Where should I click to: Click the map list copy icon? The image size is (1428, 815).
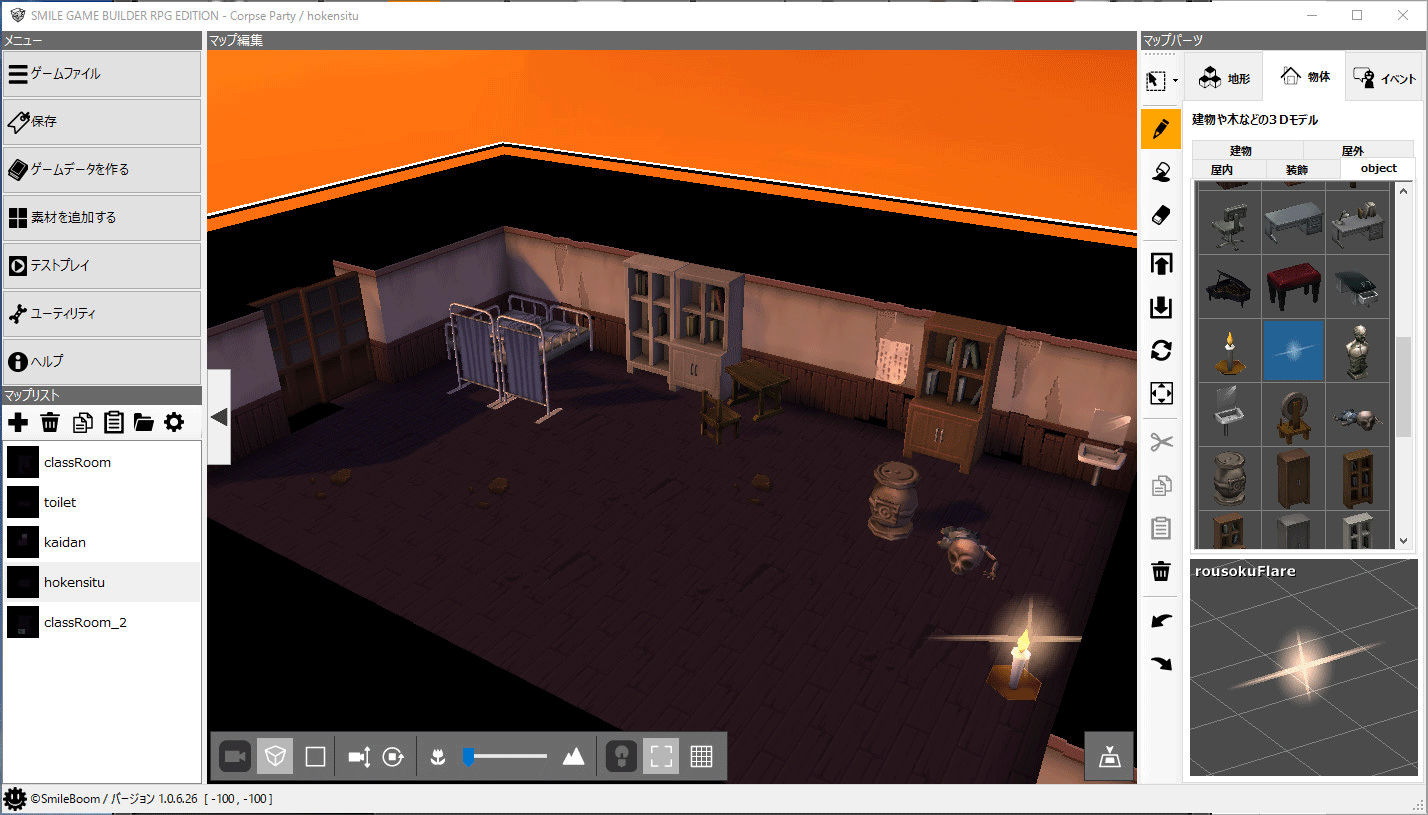click(82, 423)
